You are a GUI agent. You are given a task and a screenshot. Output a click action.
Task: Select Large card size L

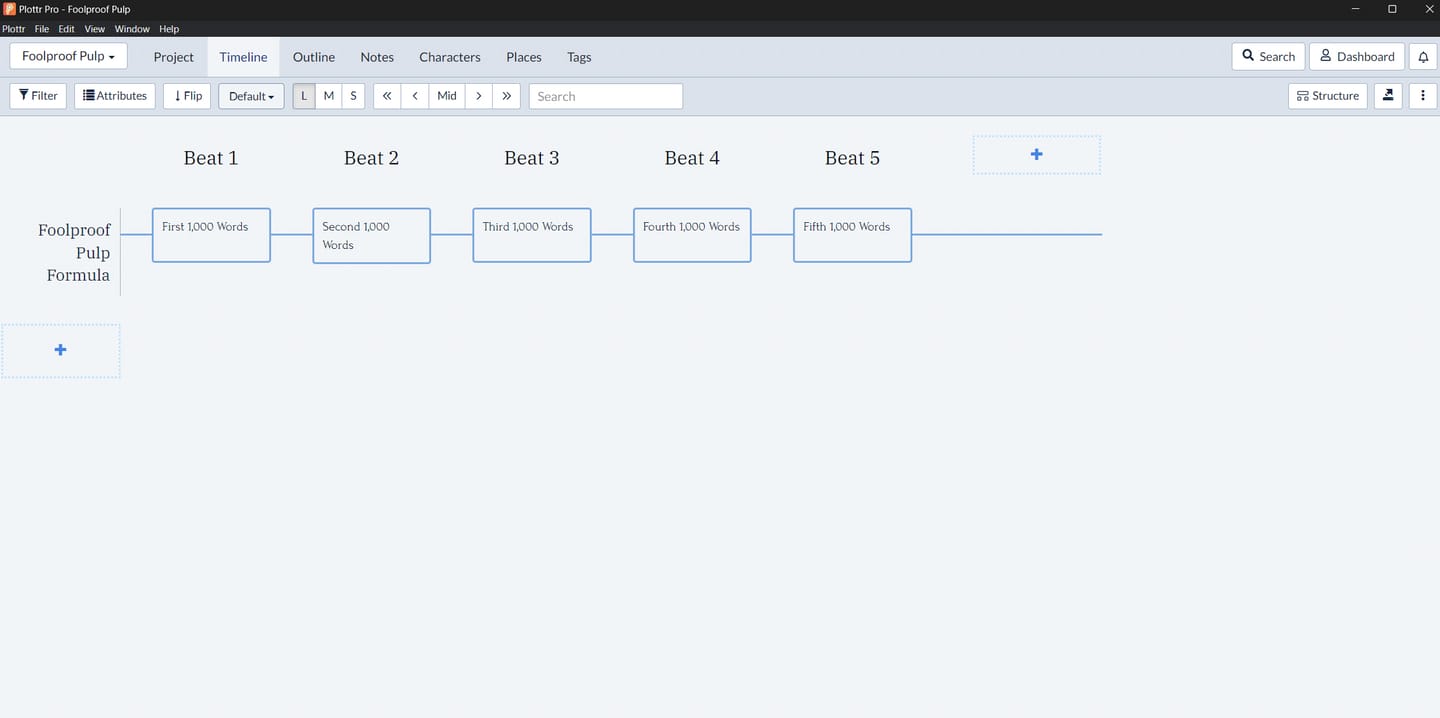point(304,96)
